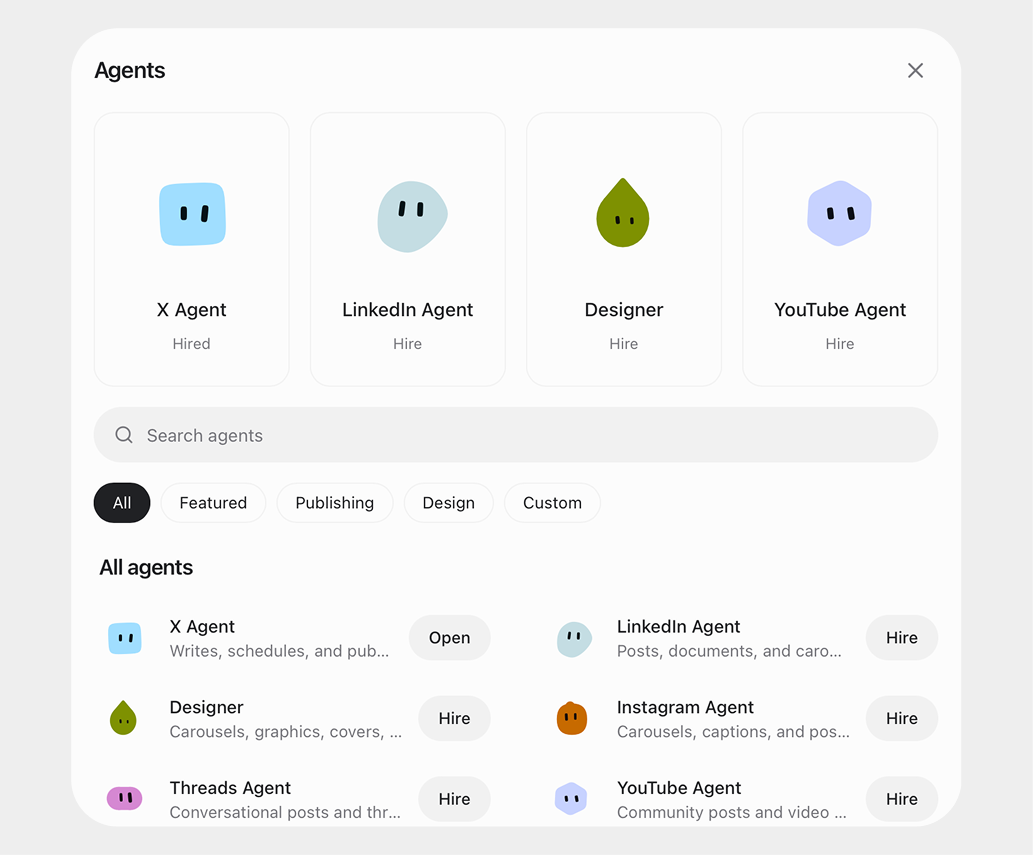Click the X Agent title in featured card
1033x855 pixels.
point(192,310)
